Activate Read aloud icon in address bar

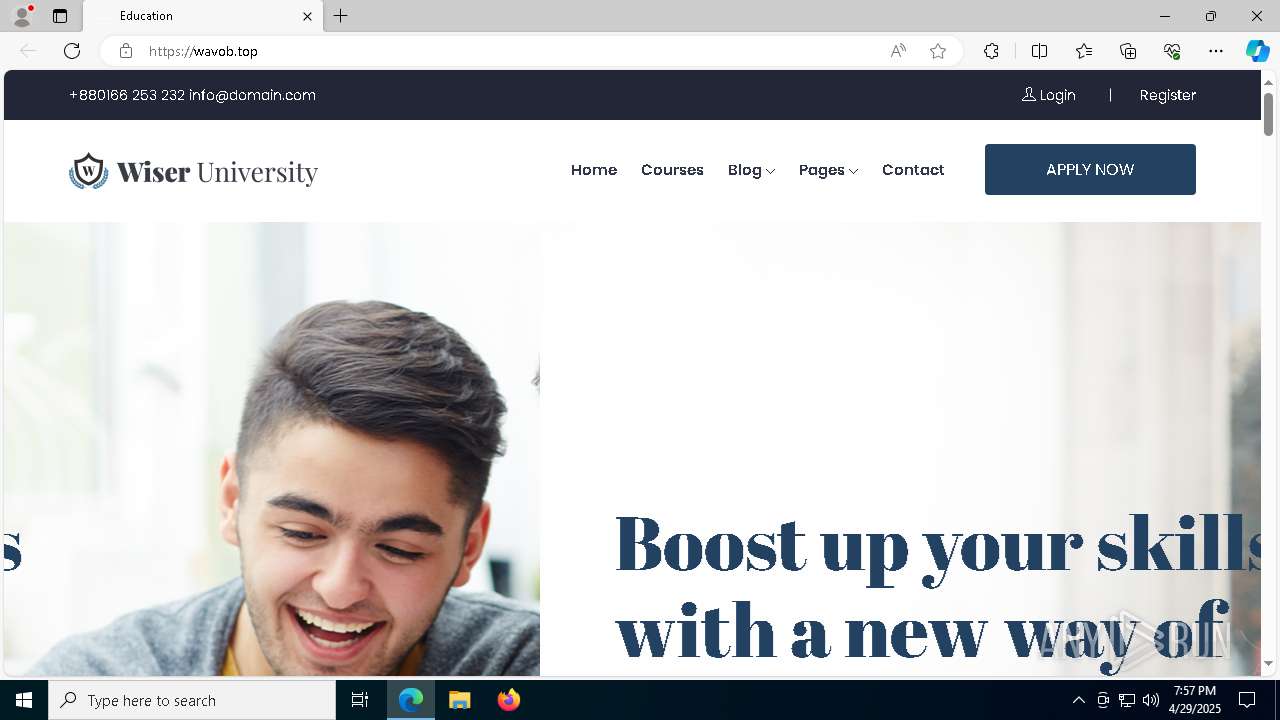coord(898,51)
